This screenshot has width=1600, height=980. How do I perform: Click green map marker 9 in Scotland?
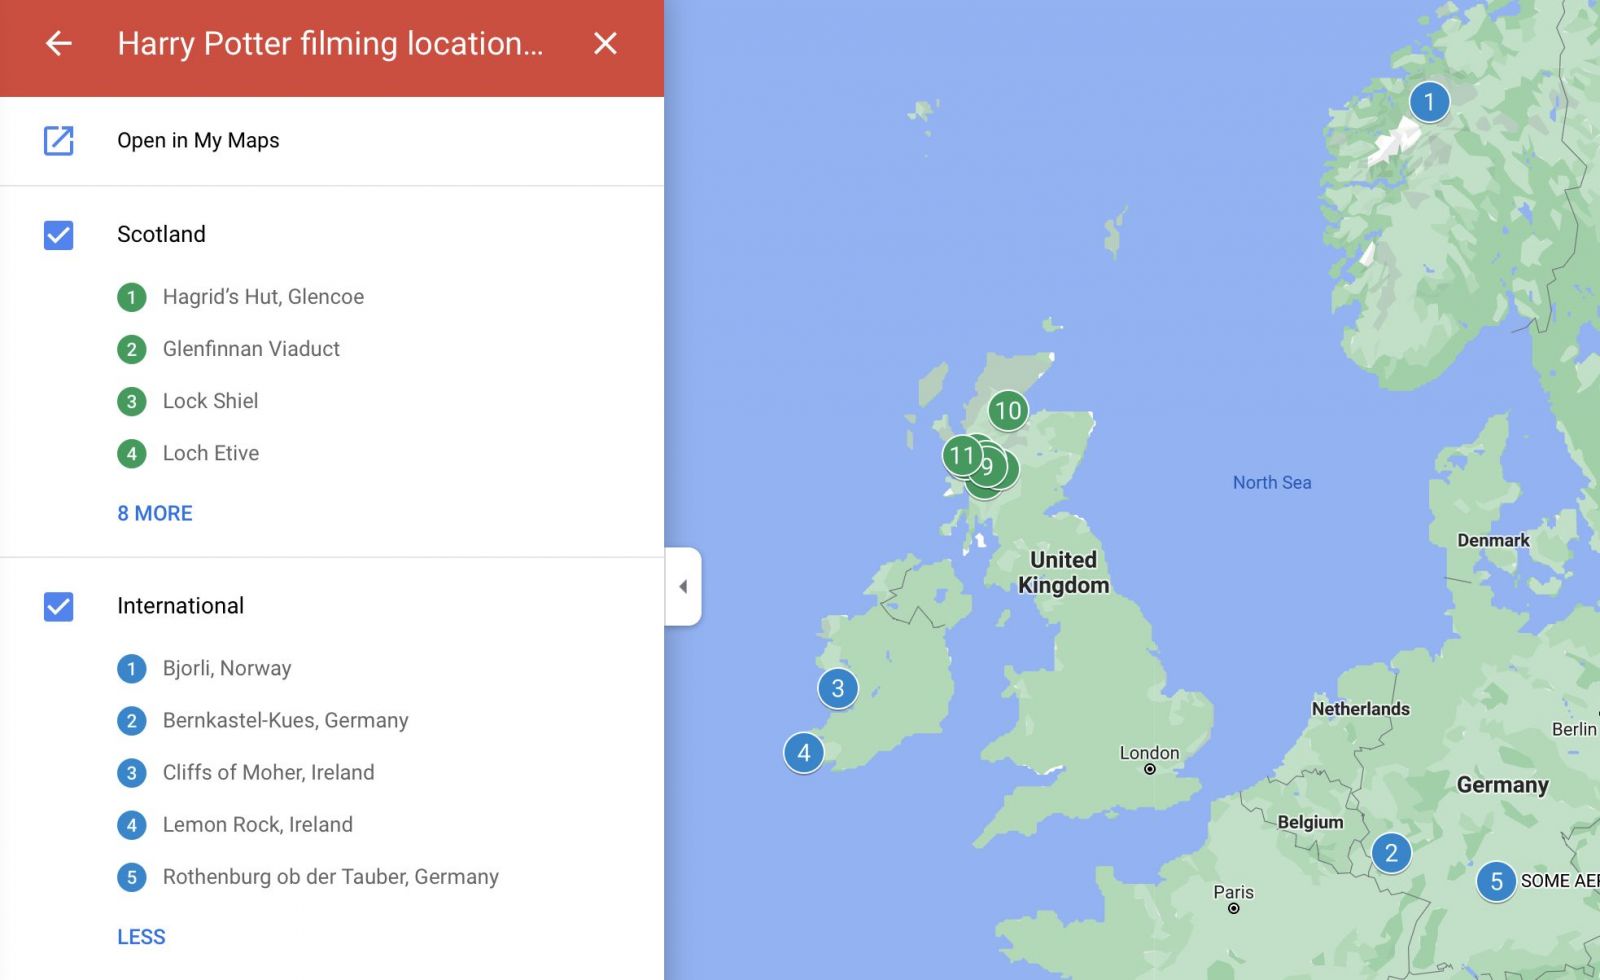990,467
